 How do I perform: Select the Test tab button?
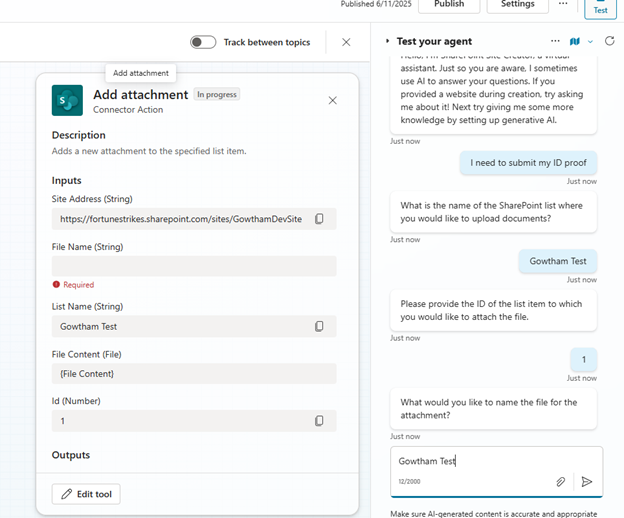point(600,8)
